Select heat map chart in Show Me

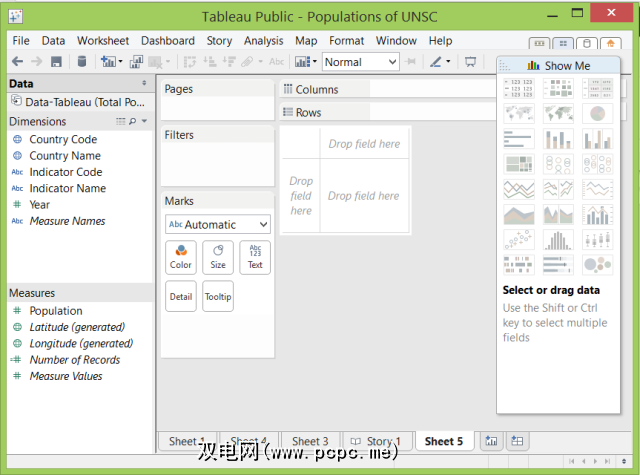tap(558, 88)
